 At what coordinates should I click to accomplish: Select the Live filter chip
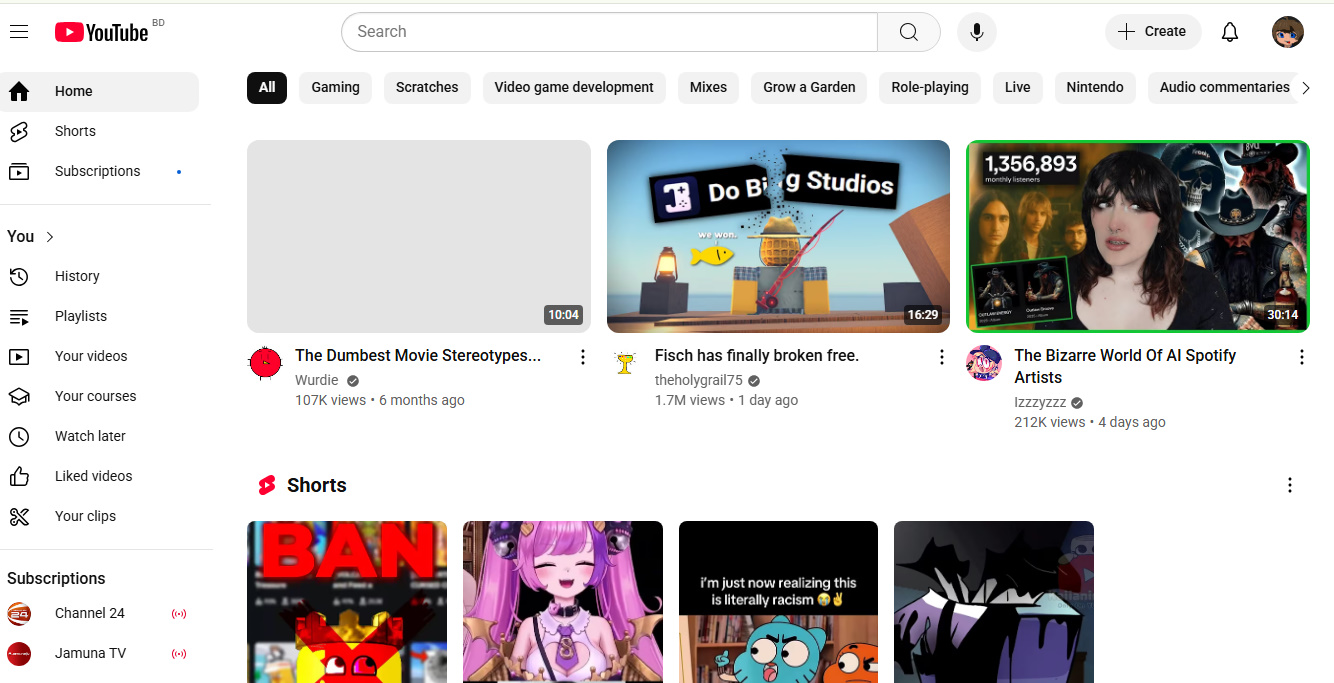click(x=1017, y=88)
